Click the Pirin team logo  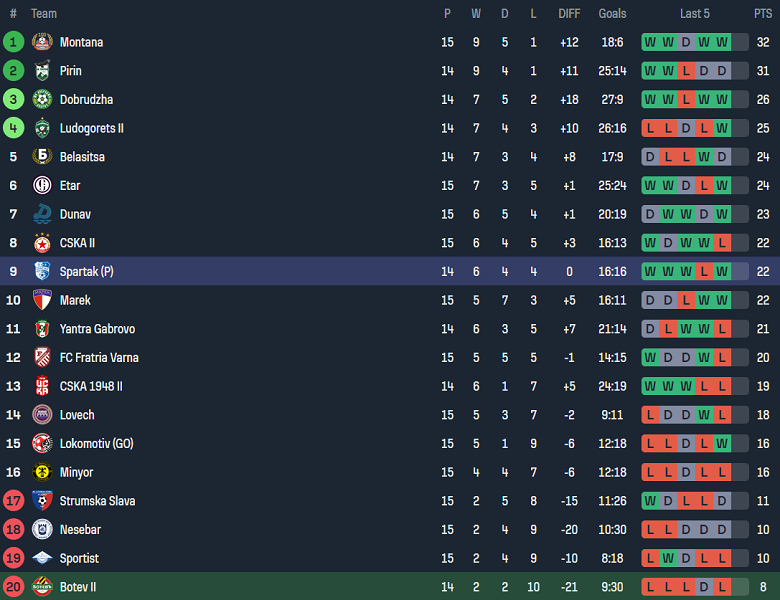pyautogui.click(x=42, y=71)
